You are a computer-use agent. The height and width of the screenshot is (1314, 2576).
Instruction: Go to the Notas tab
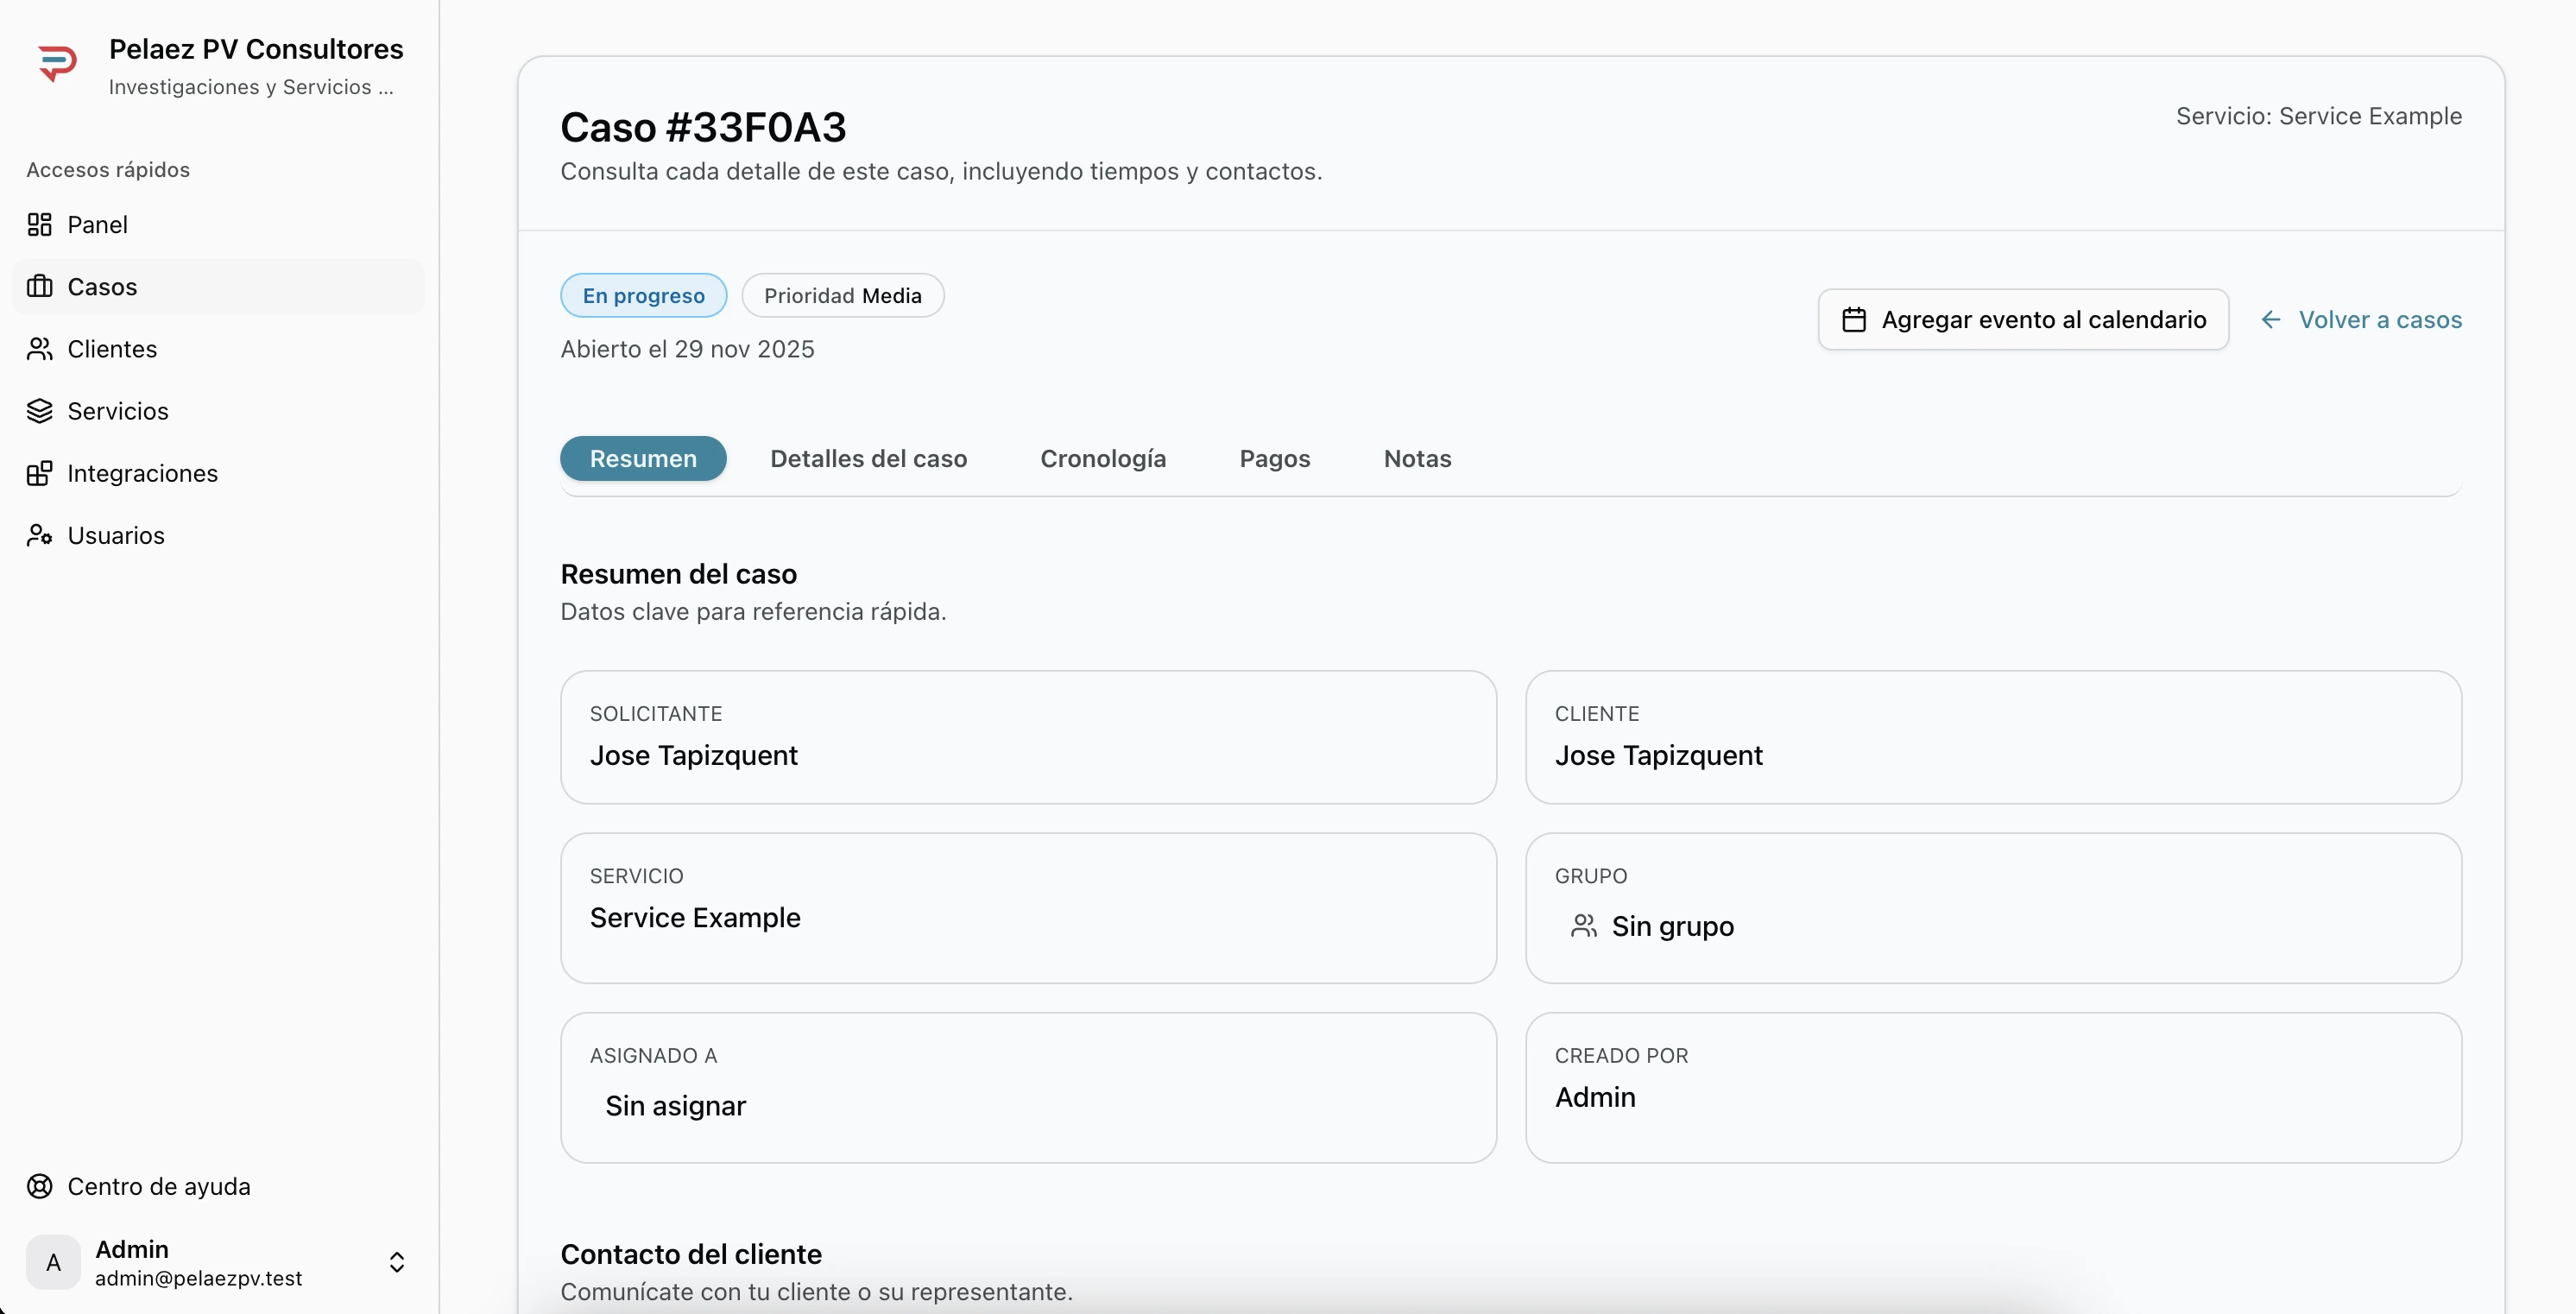pos(1417,459)
